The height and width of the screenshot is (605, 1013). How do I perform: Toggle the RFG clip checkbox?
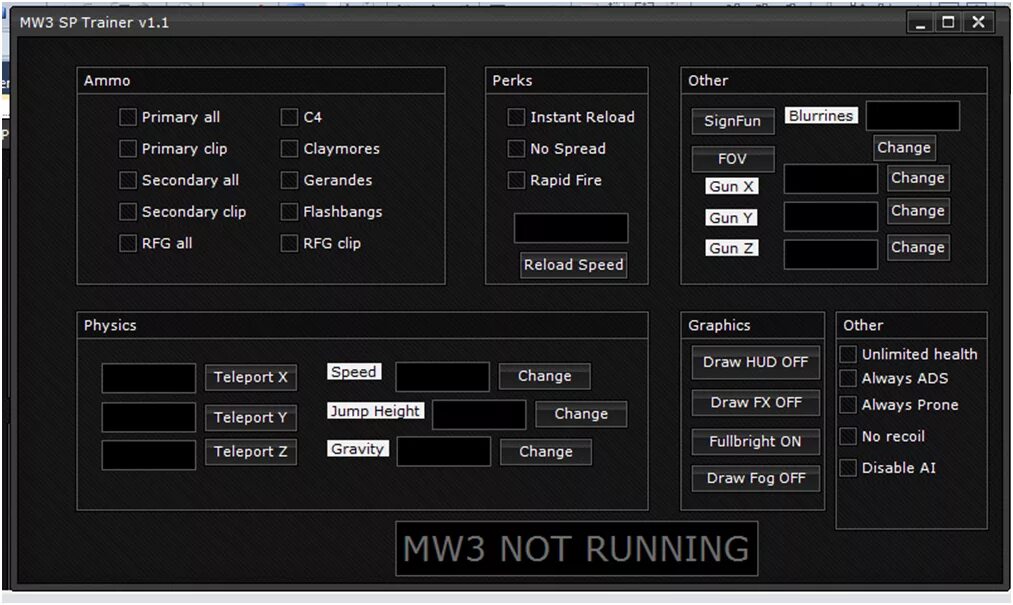click(x=289, y=243)
